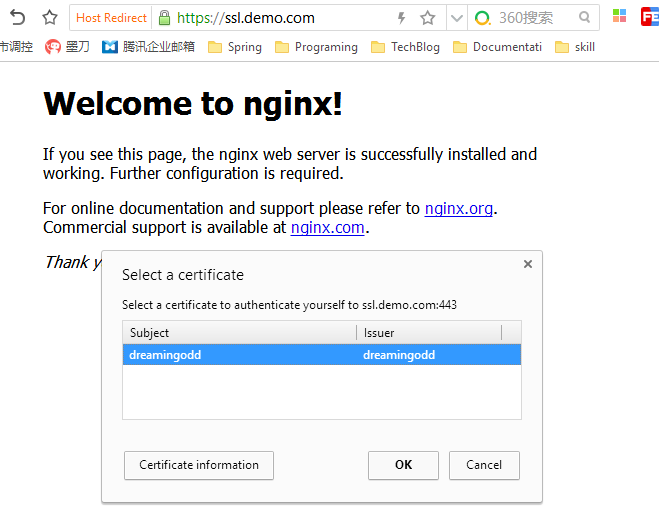The image size is (659, 531).
Task: Confirm certificate selection with OK
Action: coord(403,465)
